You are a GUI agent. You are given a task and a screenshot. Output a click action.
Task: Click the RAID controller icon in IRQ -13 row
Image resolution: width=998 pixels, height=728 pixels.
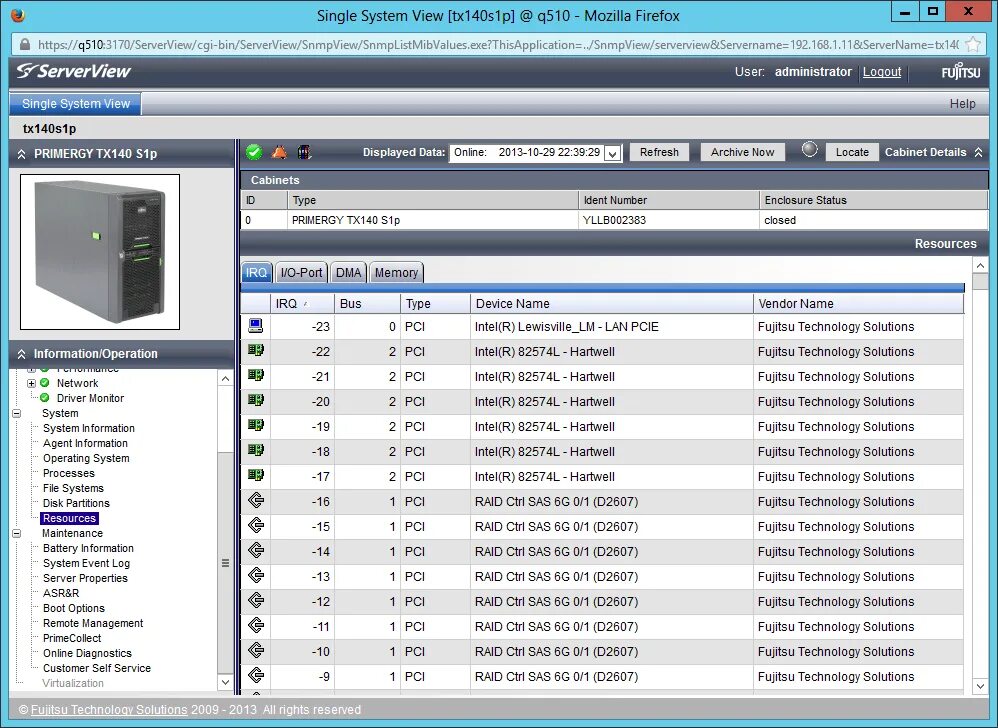(x=256, y=575)
